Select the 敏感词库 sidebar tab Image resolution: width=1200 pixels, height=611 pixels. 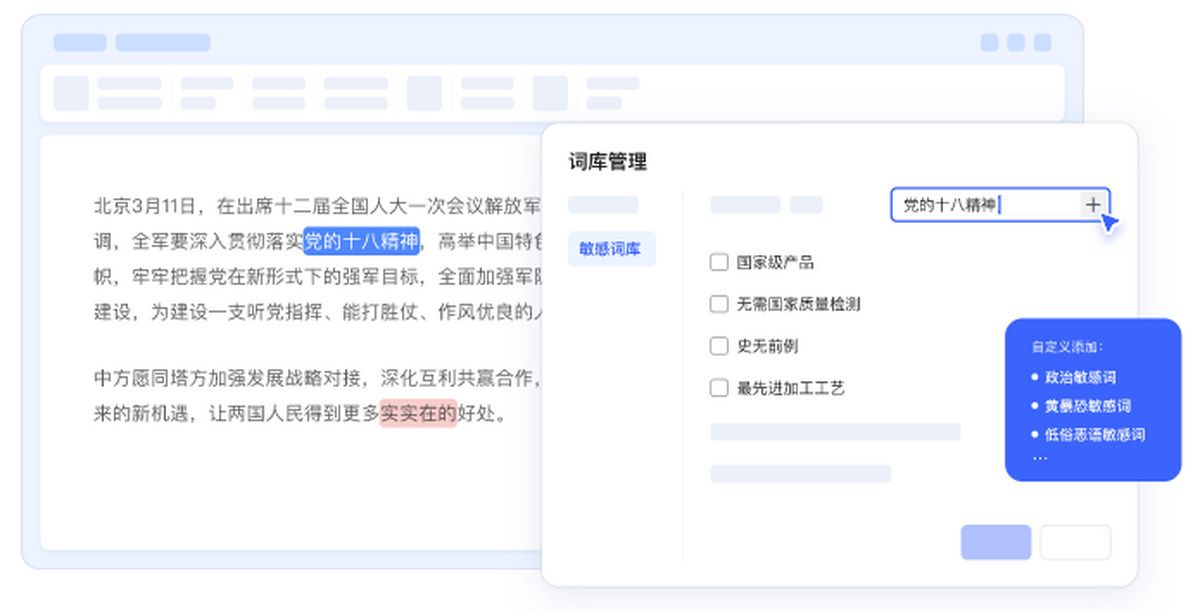pyautogui.click(x=611, y=248)
